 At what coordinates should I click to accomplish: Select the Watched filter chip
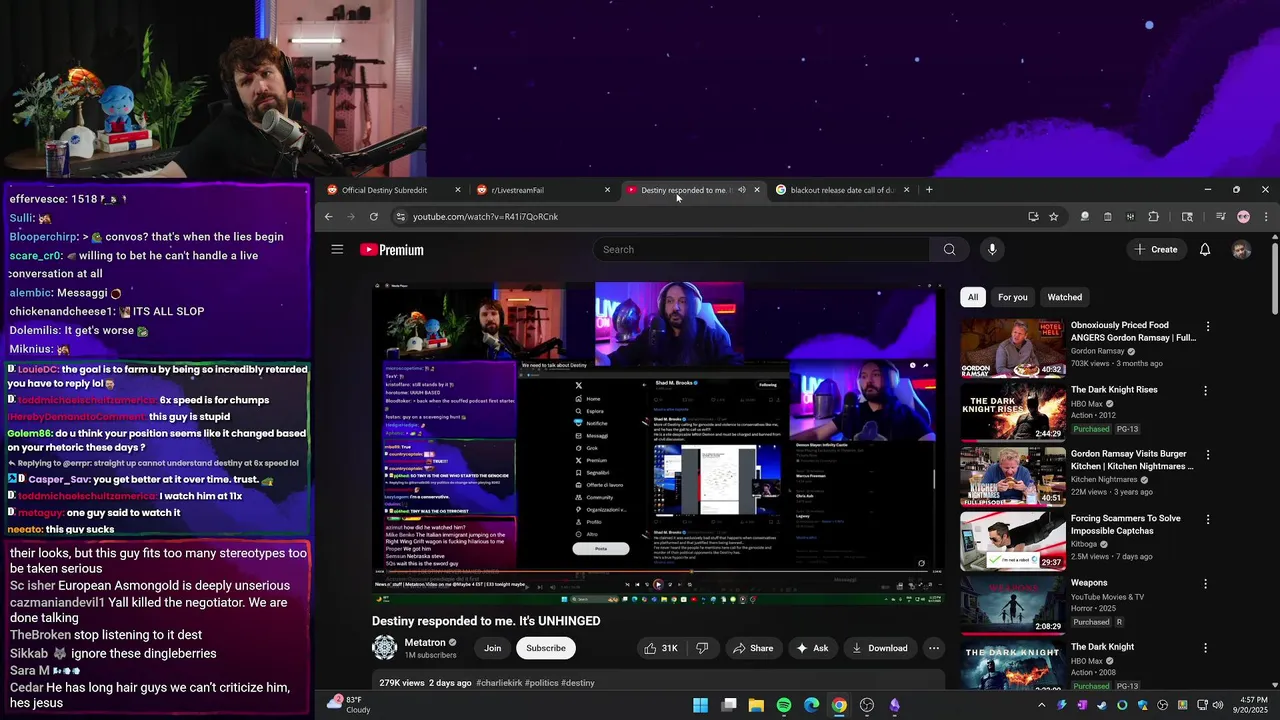[x=1065, y=297]
